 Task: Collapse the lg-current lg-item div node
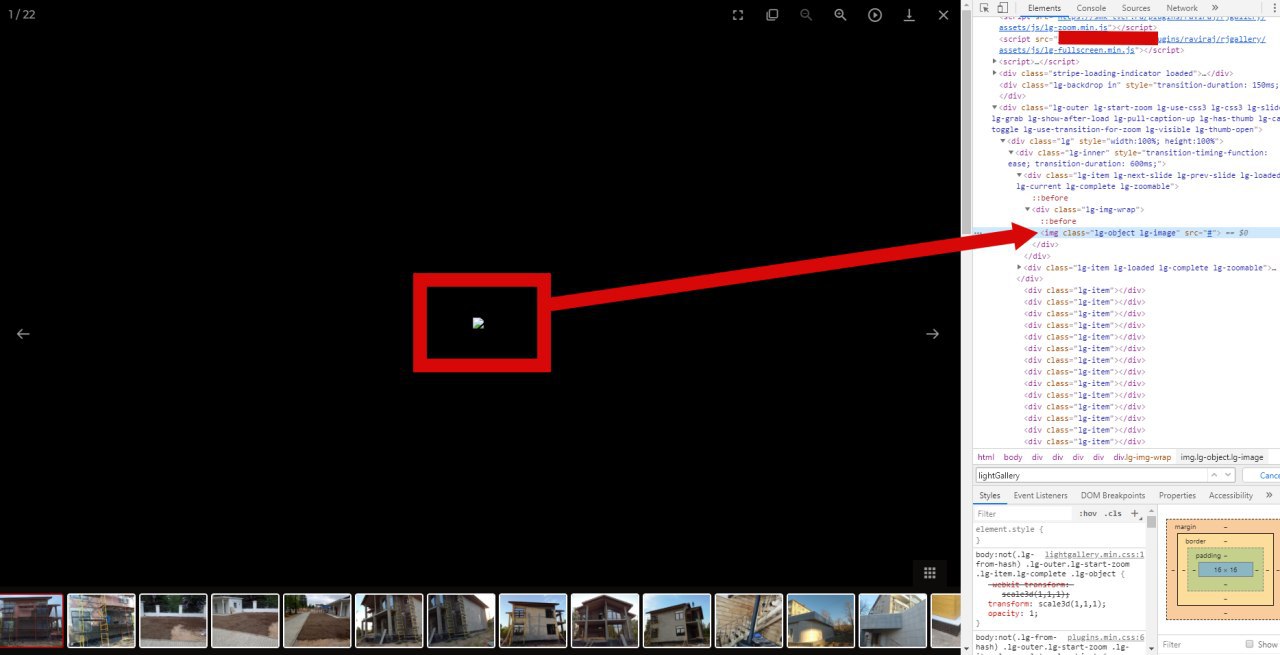pos(1019,175)
